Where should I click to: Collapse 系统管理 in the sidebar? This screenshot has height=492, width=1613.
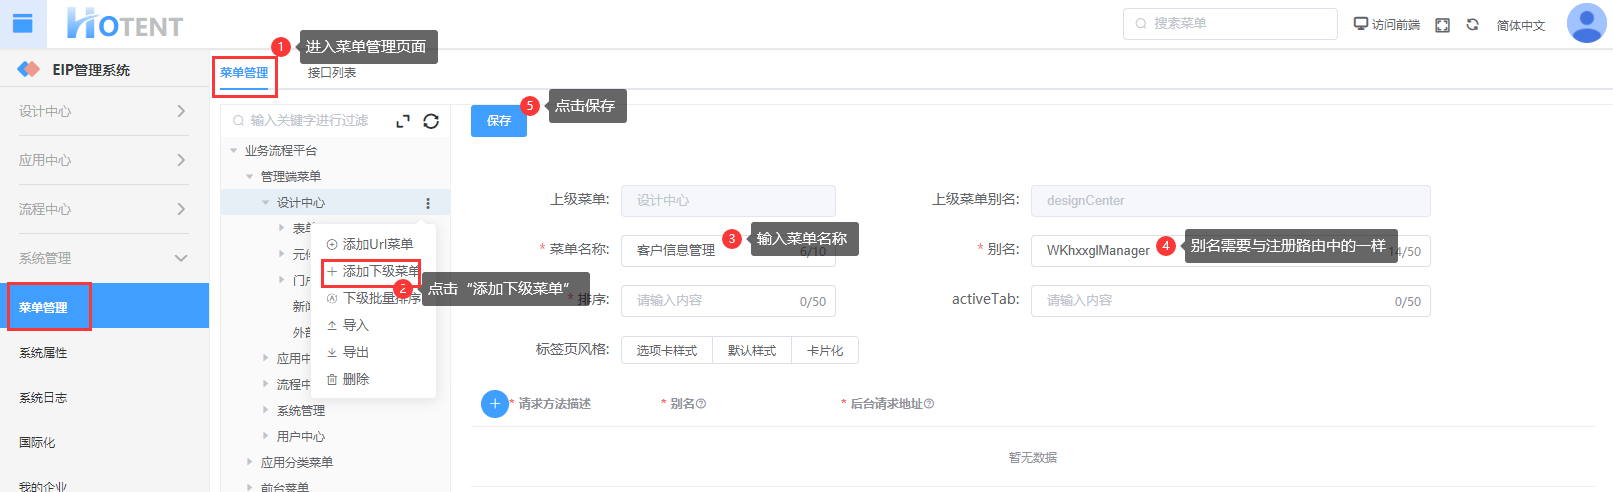point(104,258)
